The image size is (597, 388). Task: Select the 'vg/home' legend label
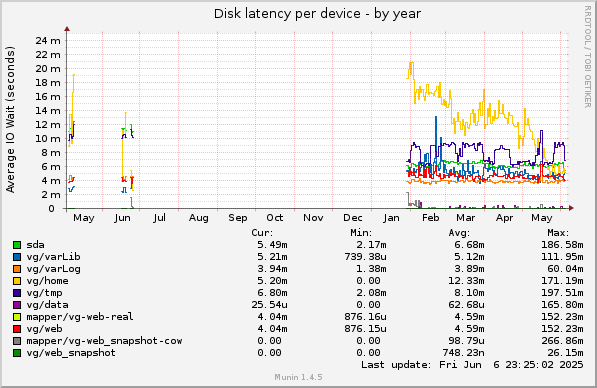point(48,281)
